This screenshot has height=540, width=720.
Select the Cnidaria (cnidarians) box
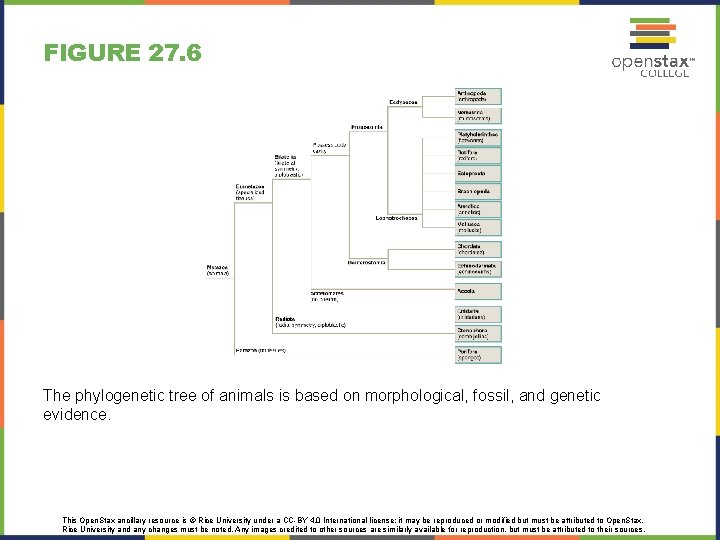pyautogui.click(x=478, y=315)
